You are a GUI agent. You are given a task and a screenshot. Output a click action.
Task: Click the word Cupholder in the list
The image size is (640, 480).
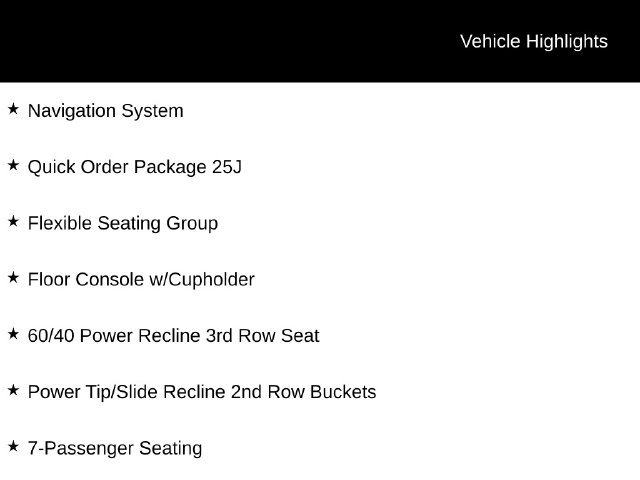pos(211,280)
